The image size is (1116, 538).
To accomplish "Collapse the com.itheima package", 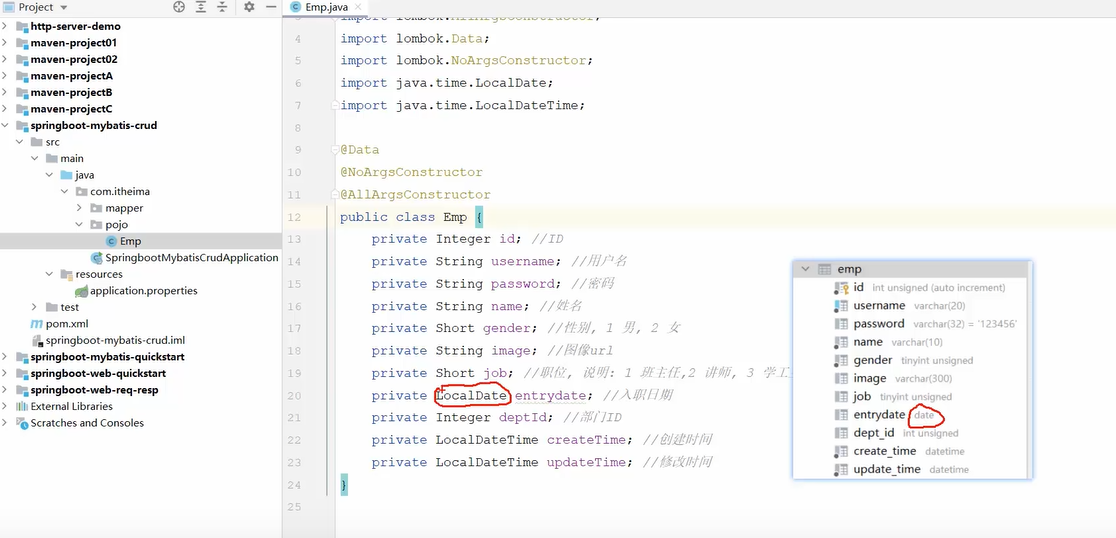I will tap(64, 191).
